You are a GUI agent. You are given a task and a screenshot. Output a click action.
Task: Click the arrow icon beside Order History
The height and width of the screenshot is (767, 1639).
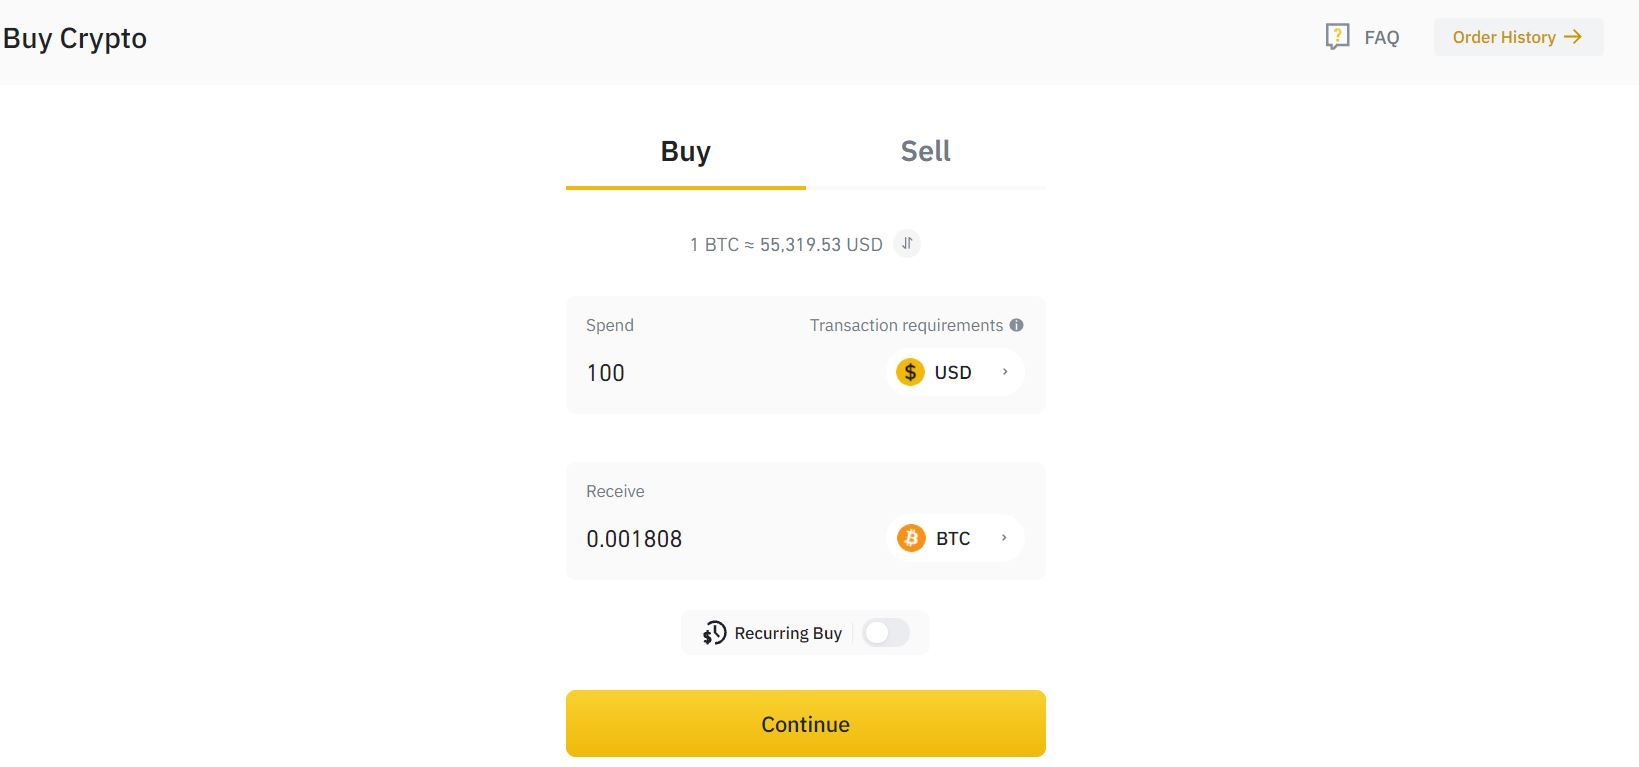[x=1573, y=37]
